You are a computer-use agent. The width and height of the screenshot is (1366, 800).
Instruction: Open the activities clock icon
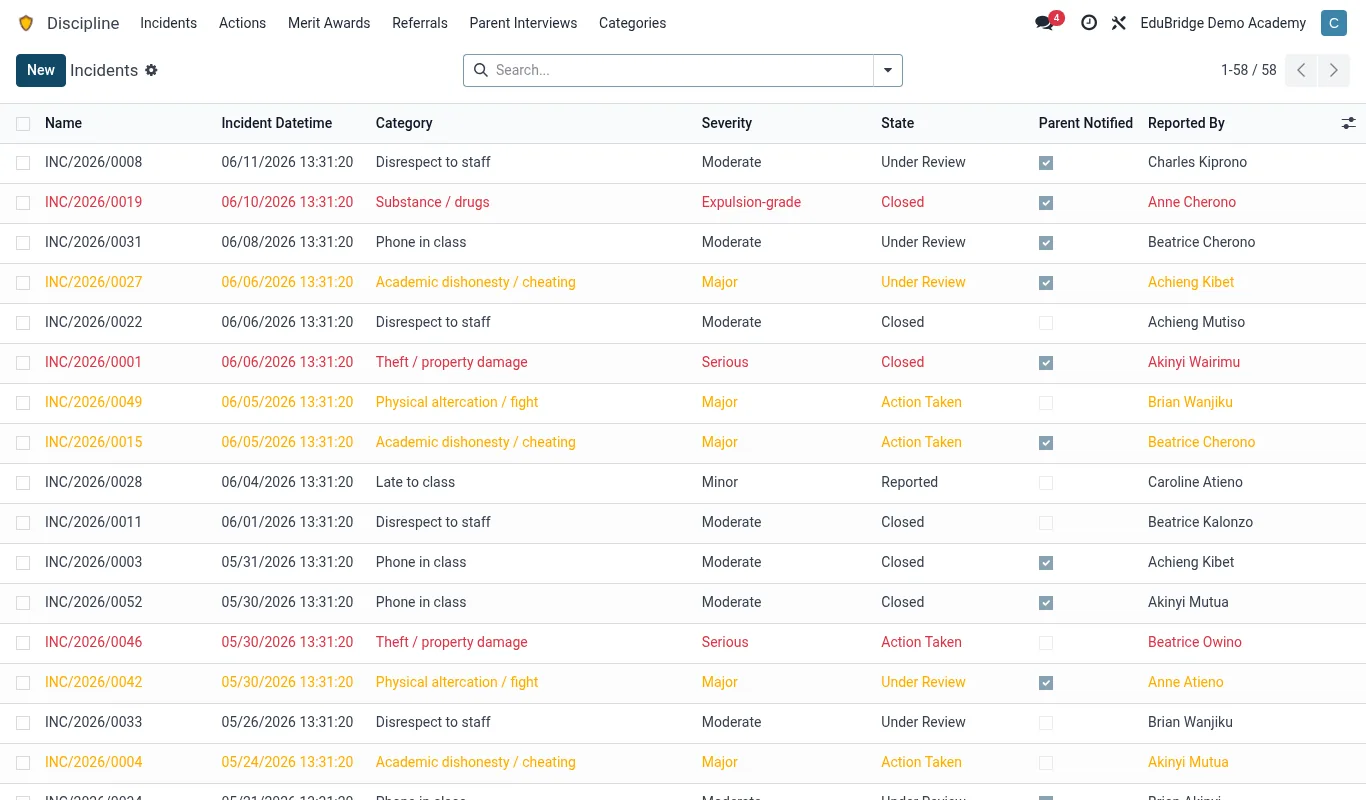pos(1089,22)
